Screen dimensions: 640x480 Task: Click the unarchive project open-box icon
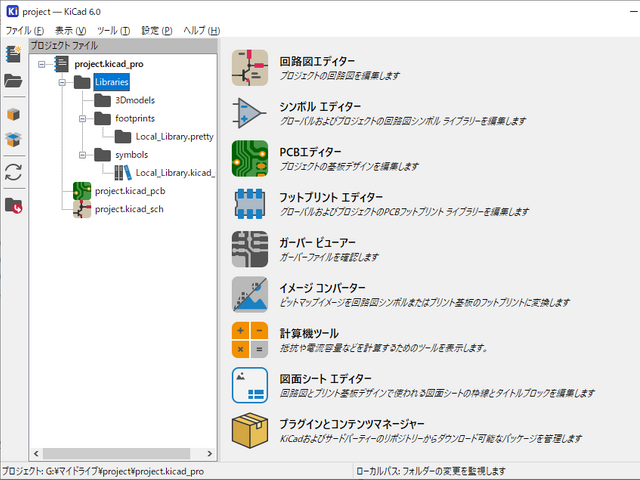13,140
